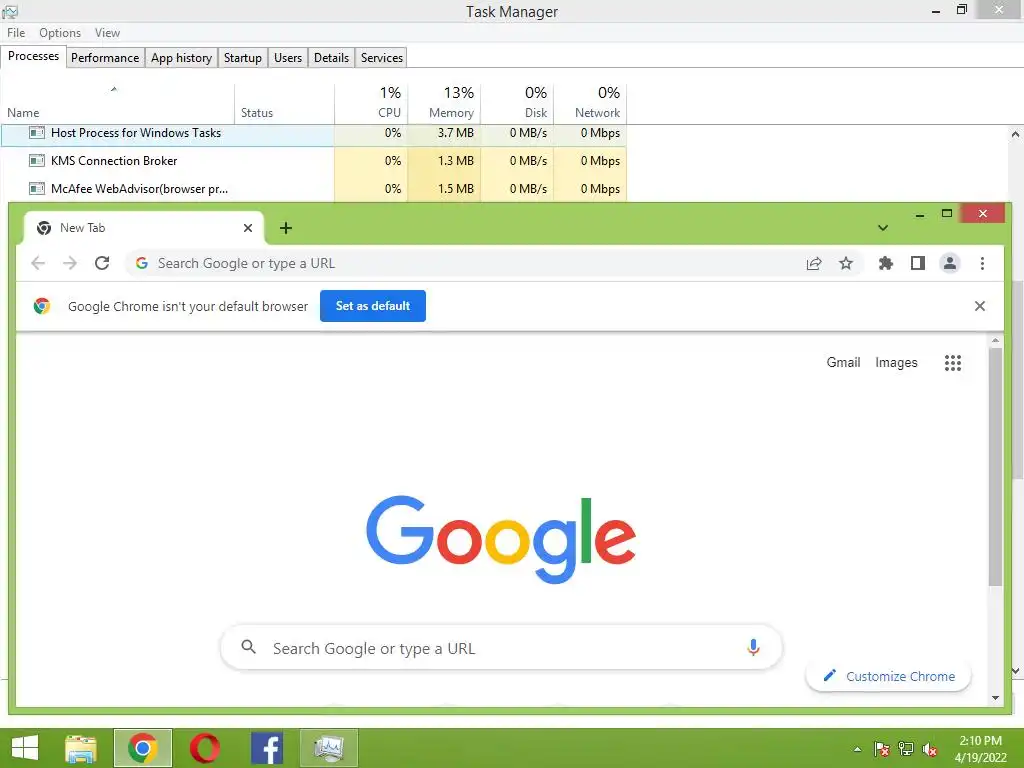Viewport: 1024px width, 768px height.
Task: Select McAfee WebAdvisor process row
Action: [313, 189]
